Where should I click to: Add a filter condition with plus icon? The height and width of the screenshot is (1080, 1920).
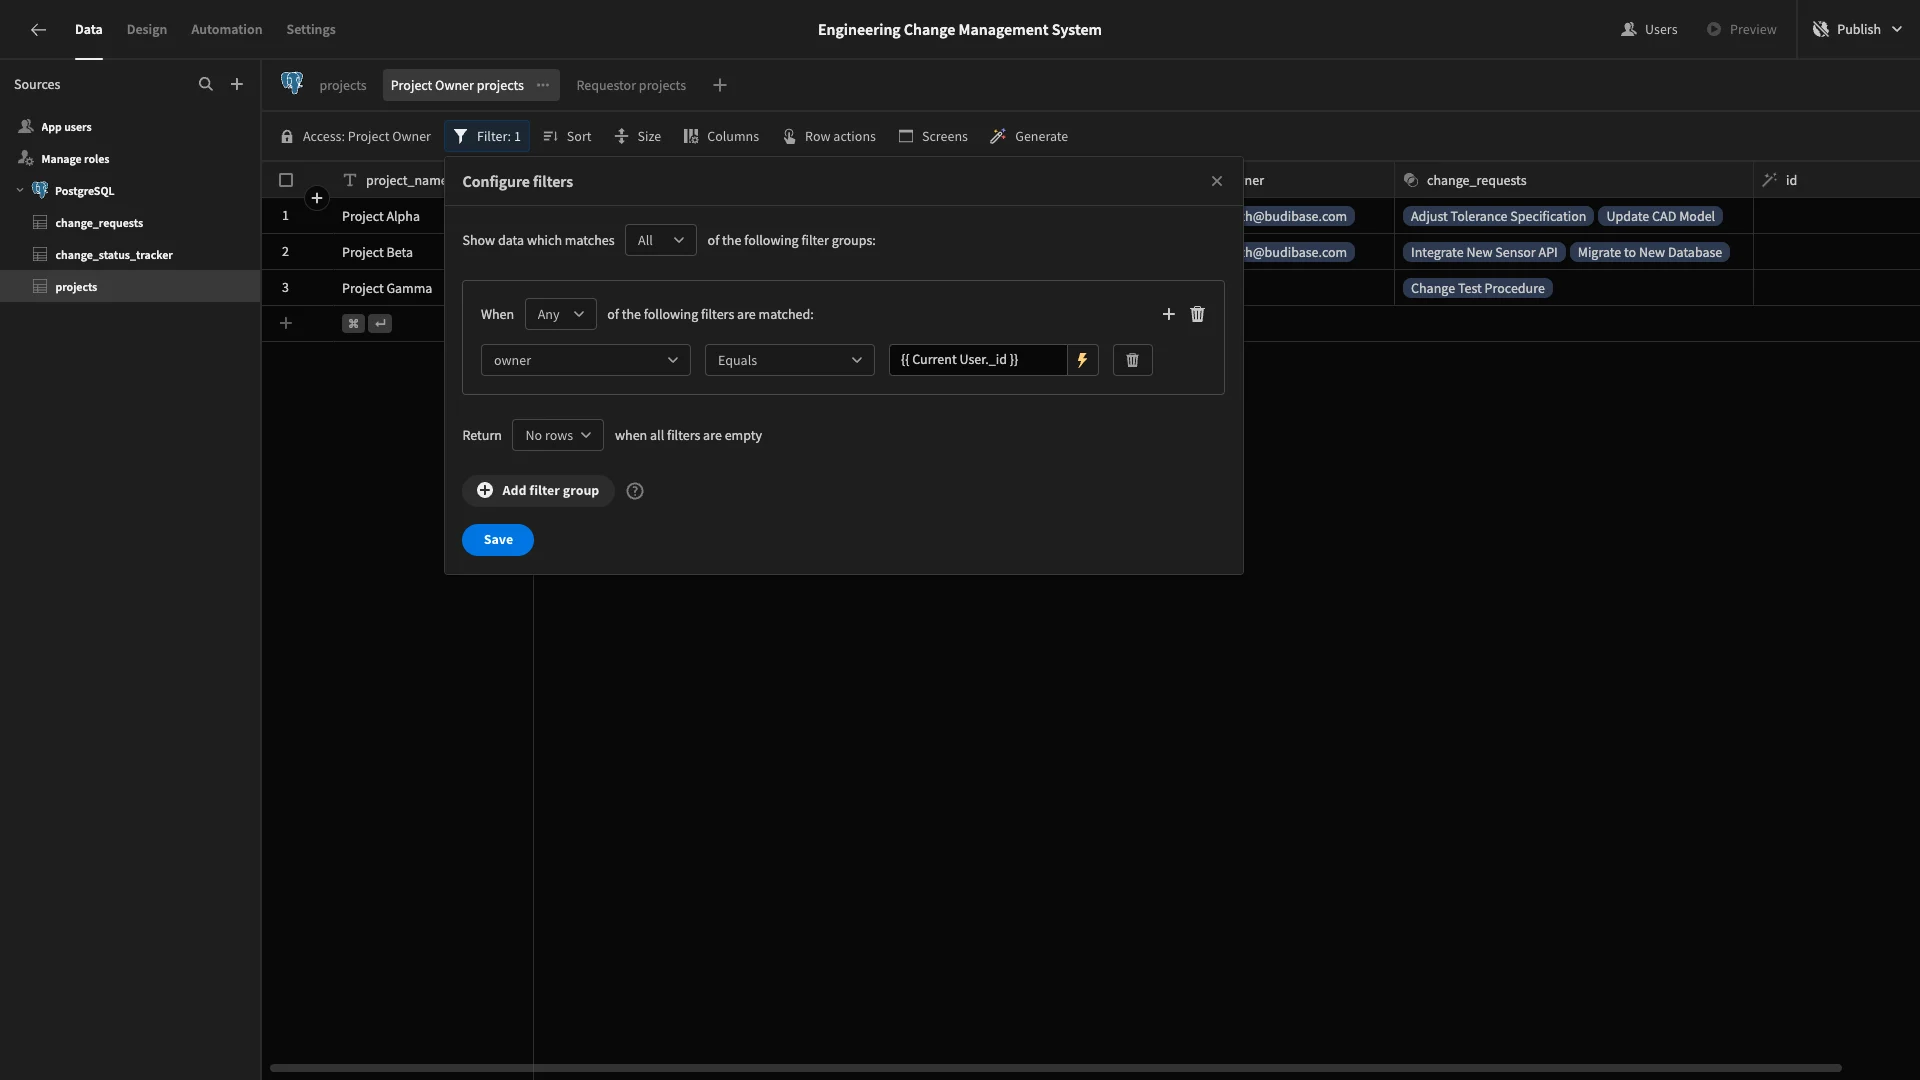click(1168, 315)
